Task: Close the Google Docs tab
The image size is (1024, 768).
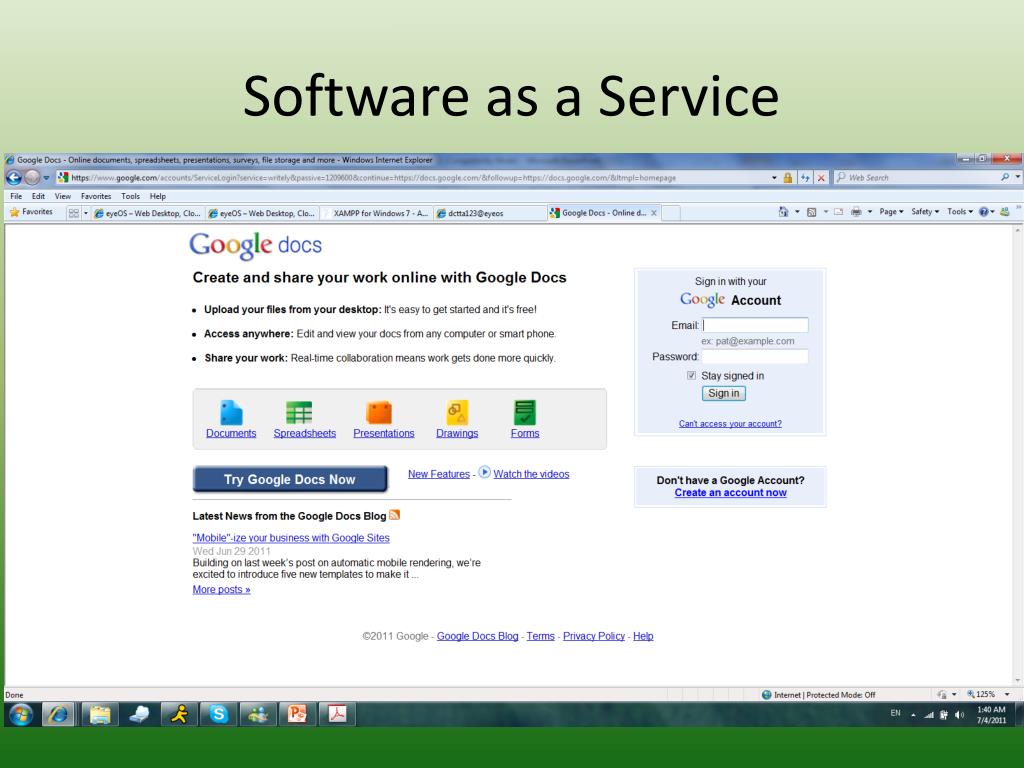Action: (x=654, y=213)
